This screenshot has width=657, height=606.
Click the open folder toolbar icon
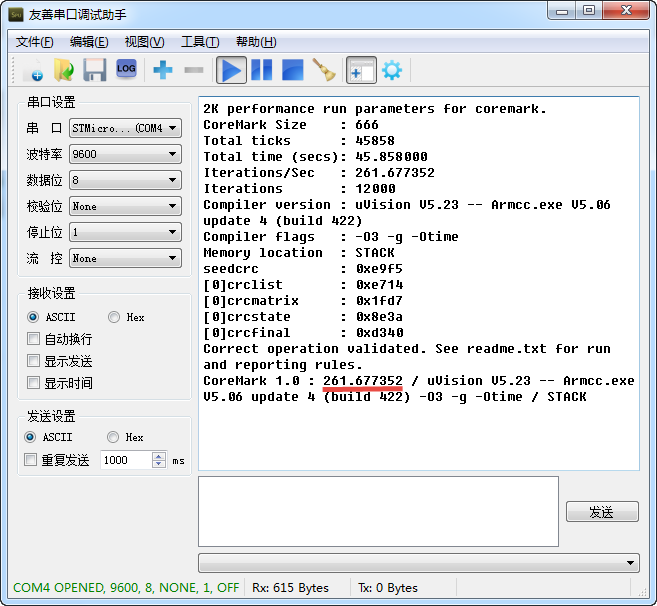tap(63, 70)
